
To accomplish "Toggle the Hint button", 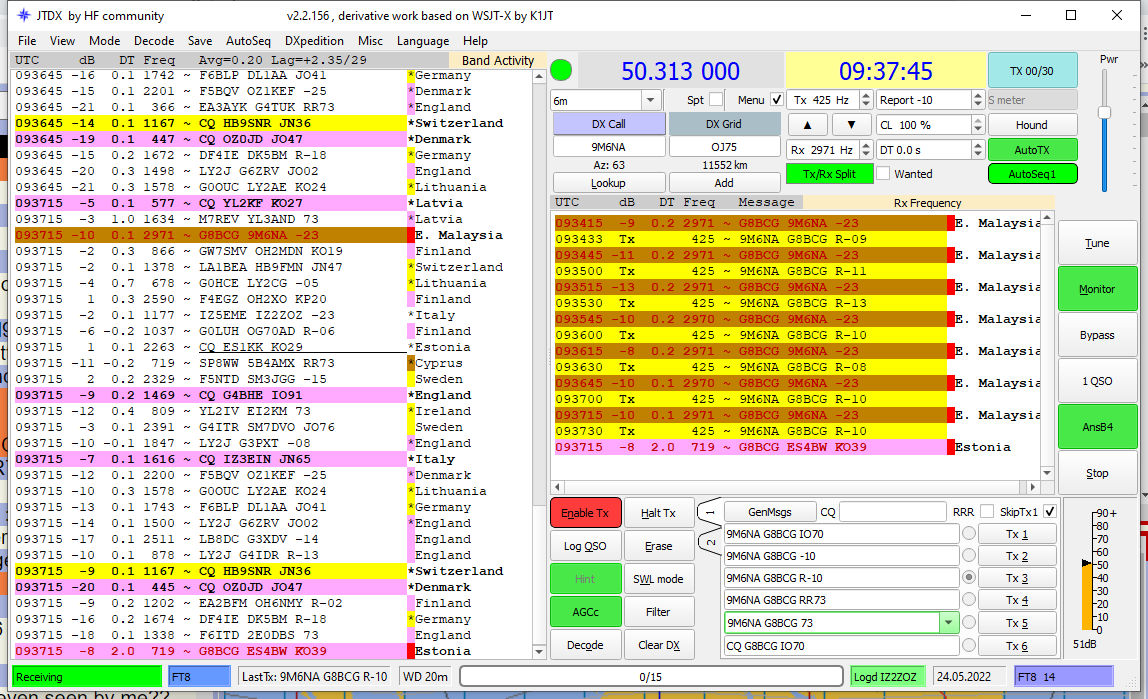I will [585, 579].
